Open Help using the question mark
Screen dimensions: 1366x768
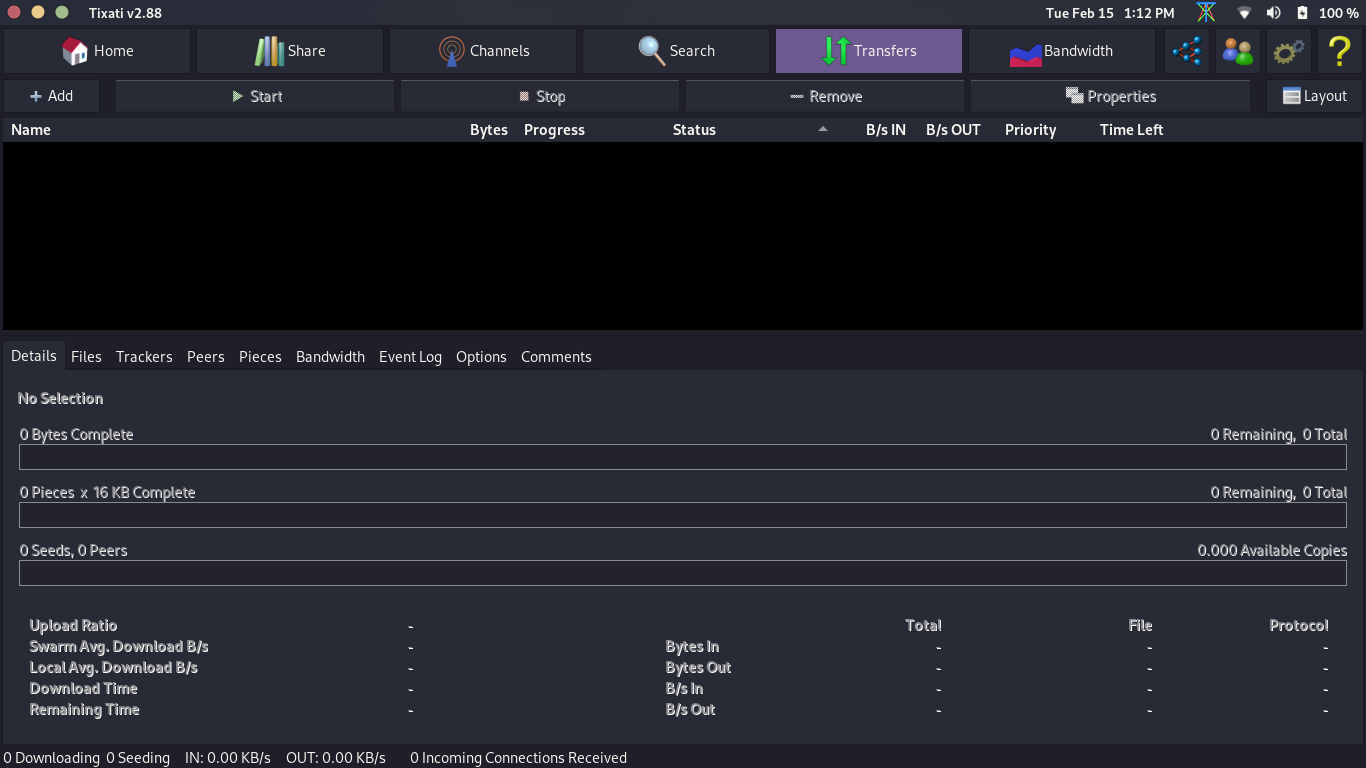point(1339,50)
